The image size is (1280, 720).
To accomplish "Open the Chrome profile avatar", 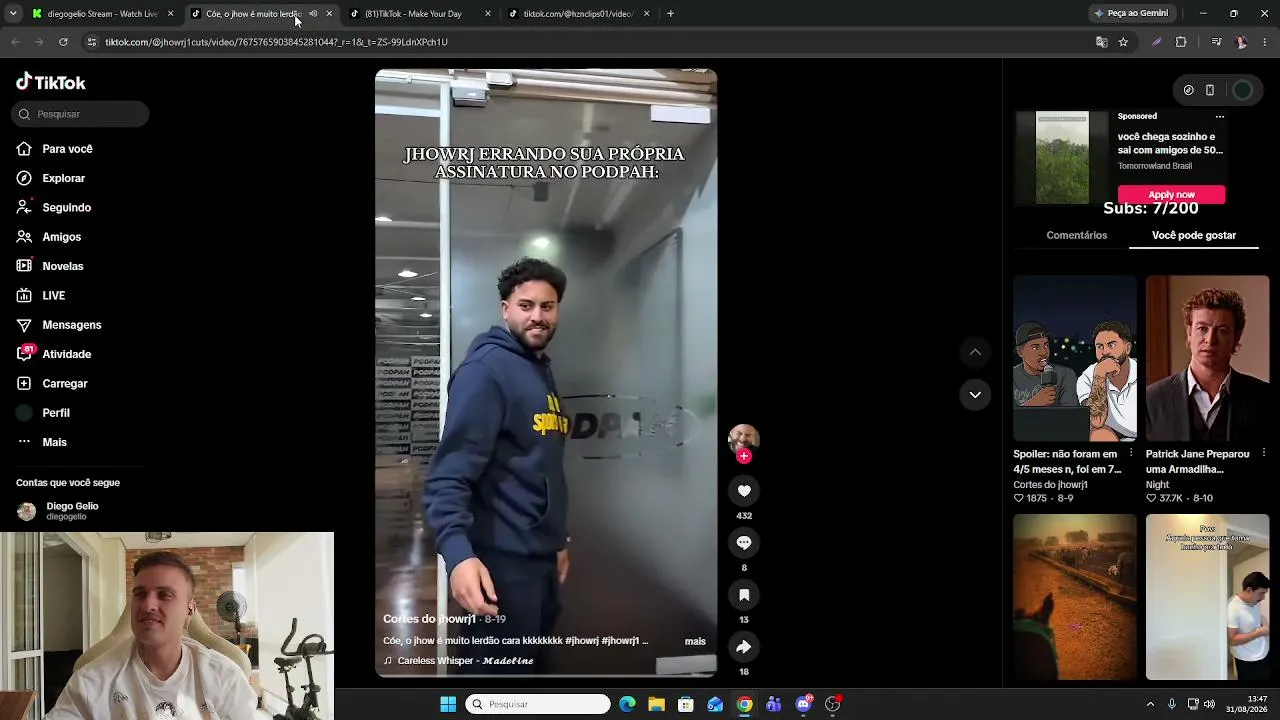I will pos(1241,42).
